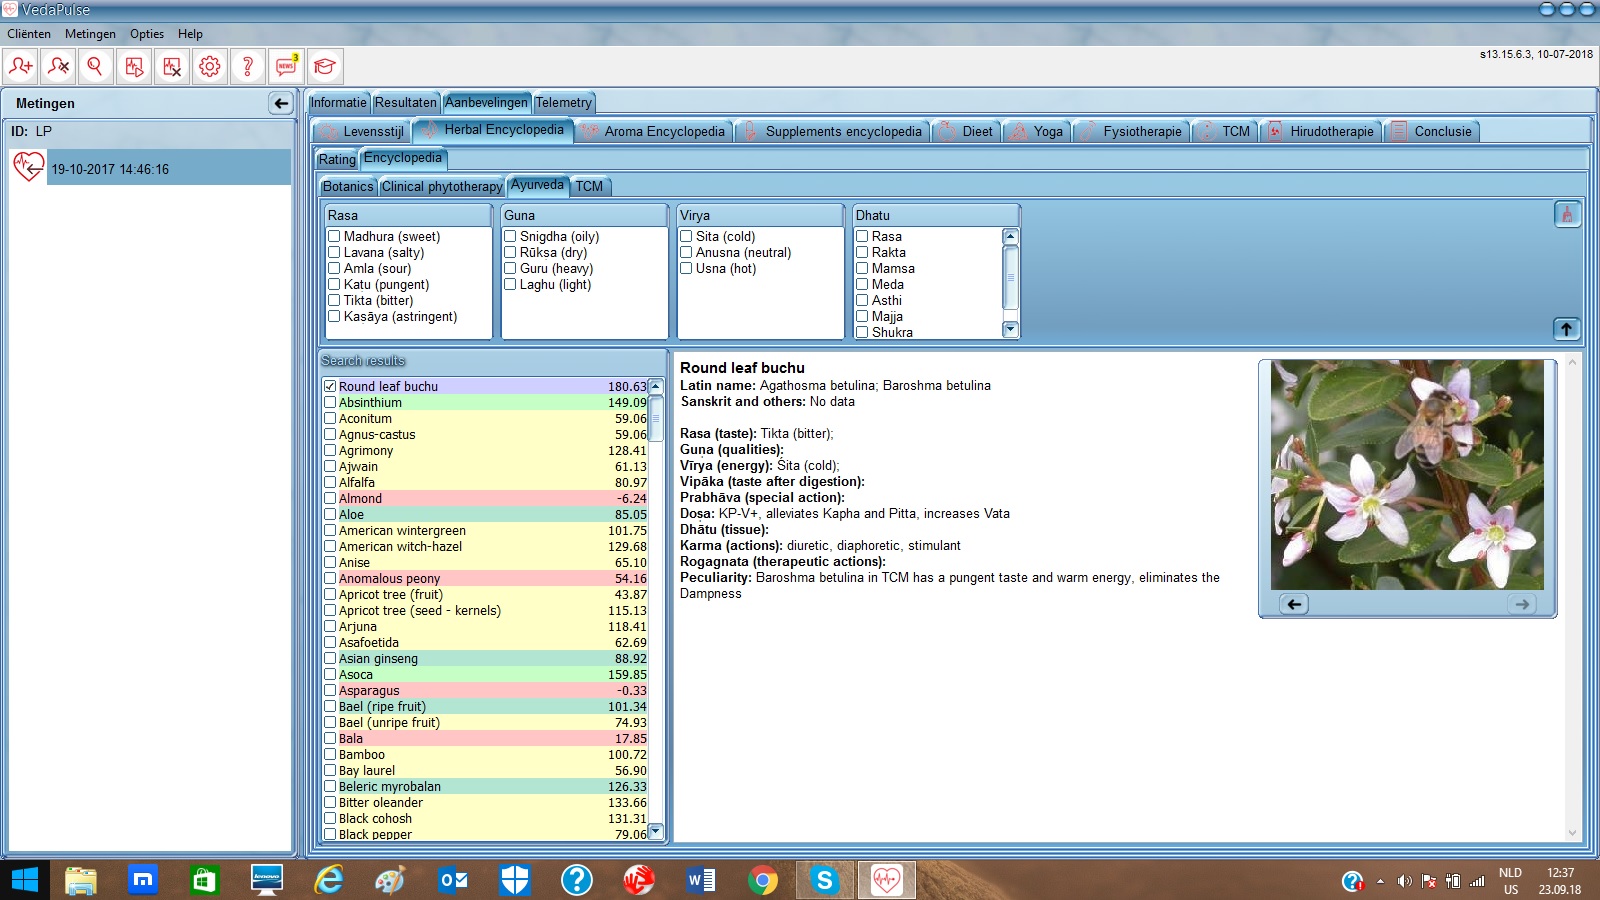The width and height of the screenshot is (1600, 900).
Task: Click the search results scroll-down arrow
Action: [x=656, y=831]
